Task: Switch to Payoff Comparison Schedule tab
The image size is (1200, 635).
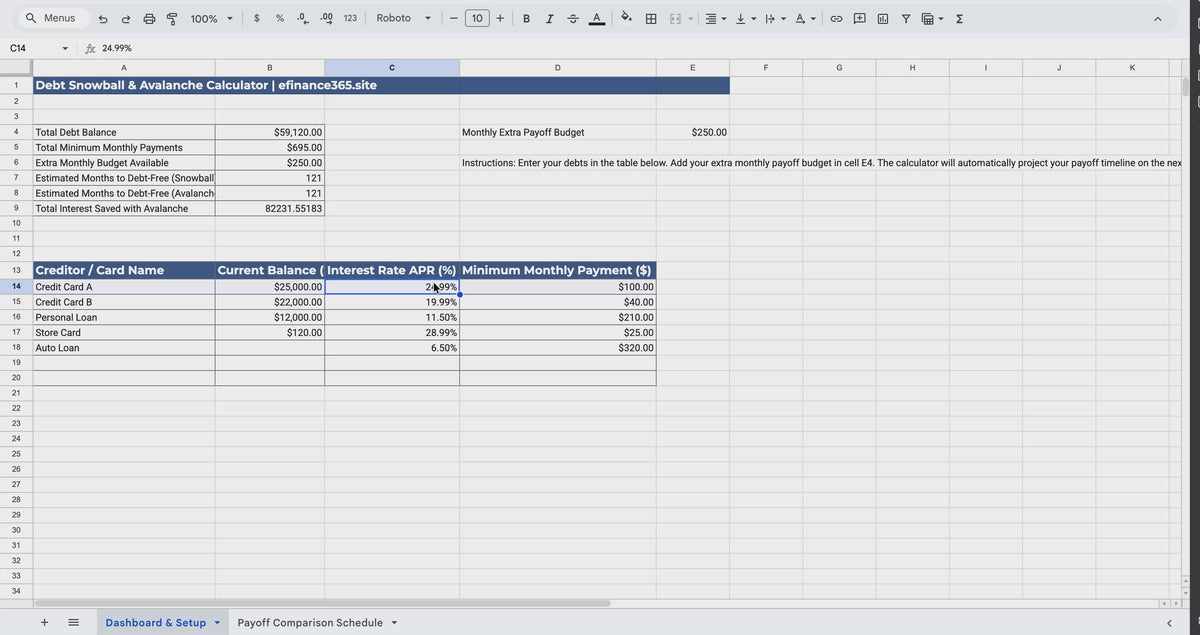Action: (310, 623)
